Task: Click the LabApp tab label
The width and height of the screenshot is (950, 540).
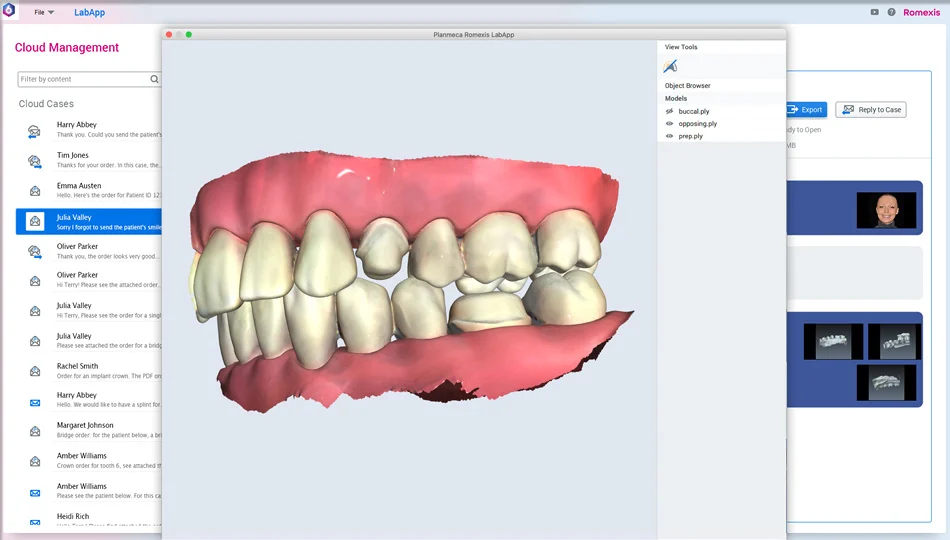Action: (x=90, y=12)
